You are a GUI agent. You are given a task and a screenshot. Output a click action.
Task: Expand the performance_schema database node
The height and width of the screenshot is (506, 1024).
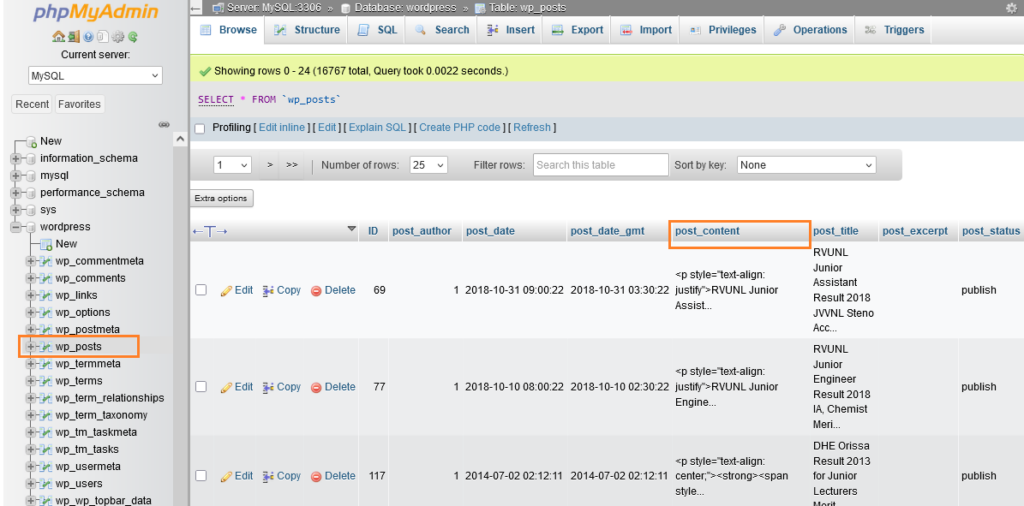(x=16, y=193)
